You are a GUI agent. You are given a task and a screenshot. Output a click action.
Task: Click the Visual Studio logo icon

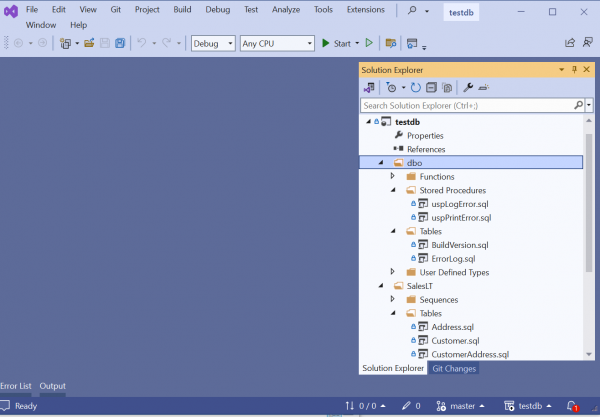[x=11, y=11]
